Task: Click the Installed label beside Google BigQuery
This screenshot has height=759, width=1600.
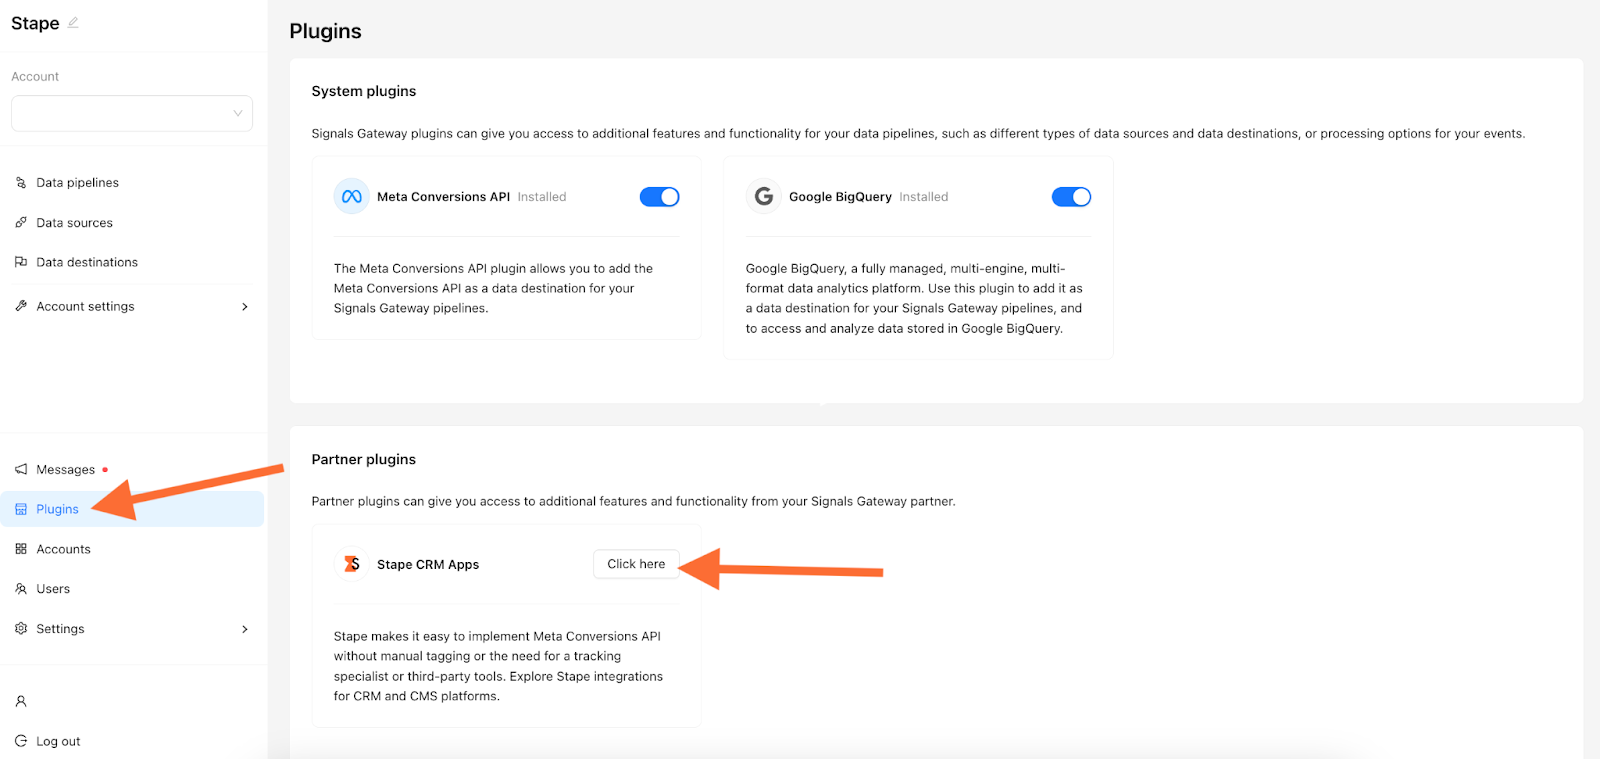Action: point(924,197)
